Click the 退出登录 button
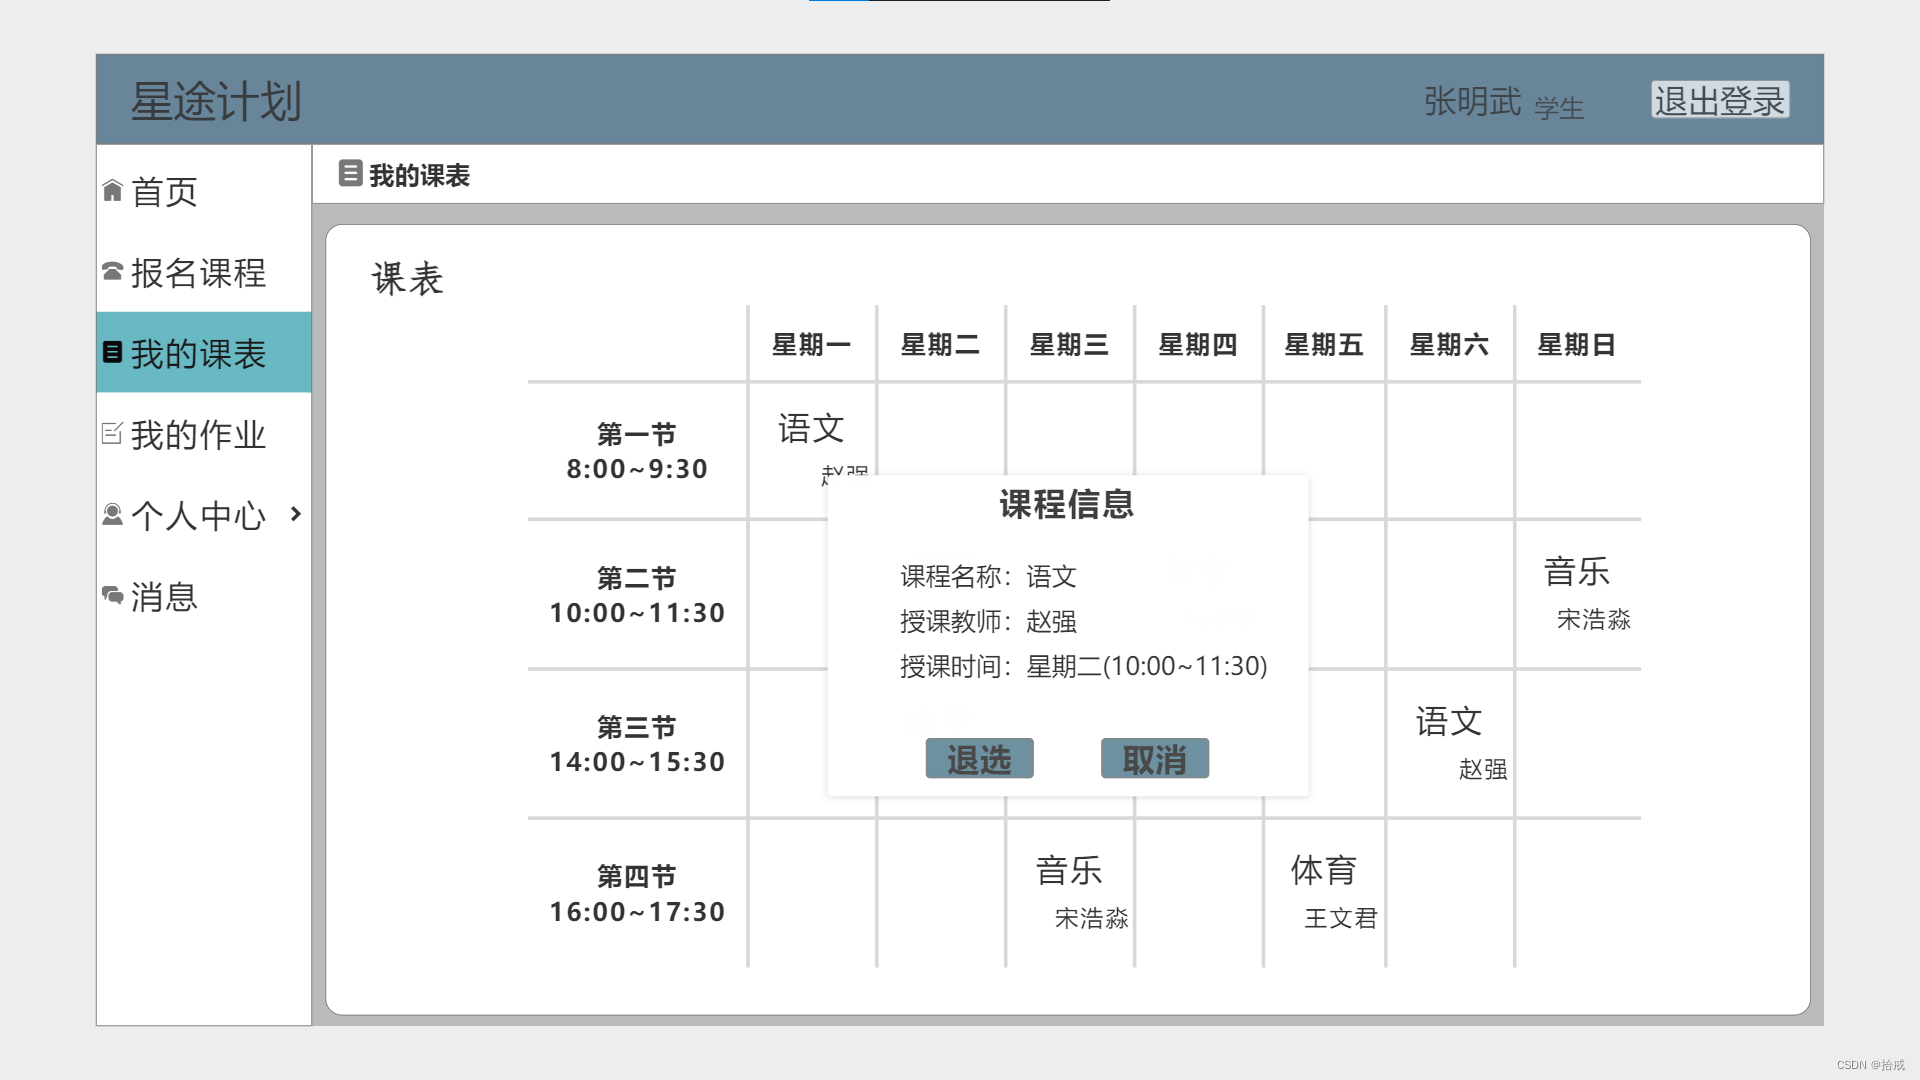The image size is (1920, 1080). [1719, 100]
